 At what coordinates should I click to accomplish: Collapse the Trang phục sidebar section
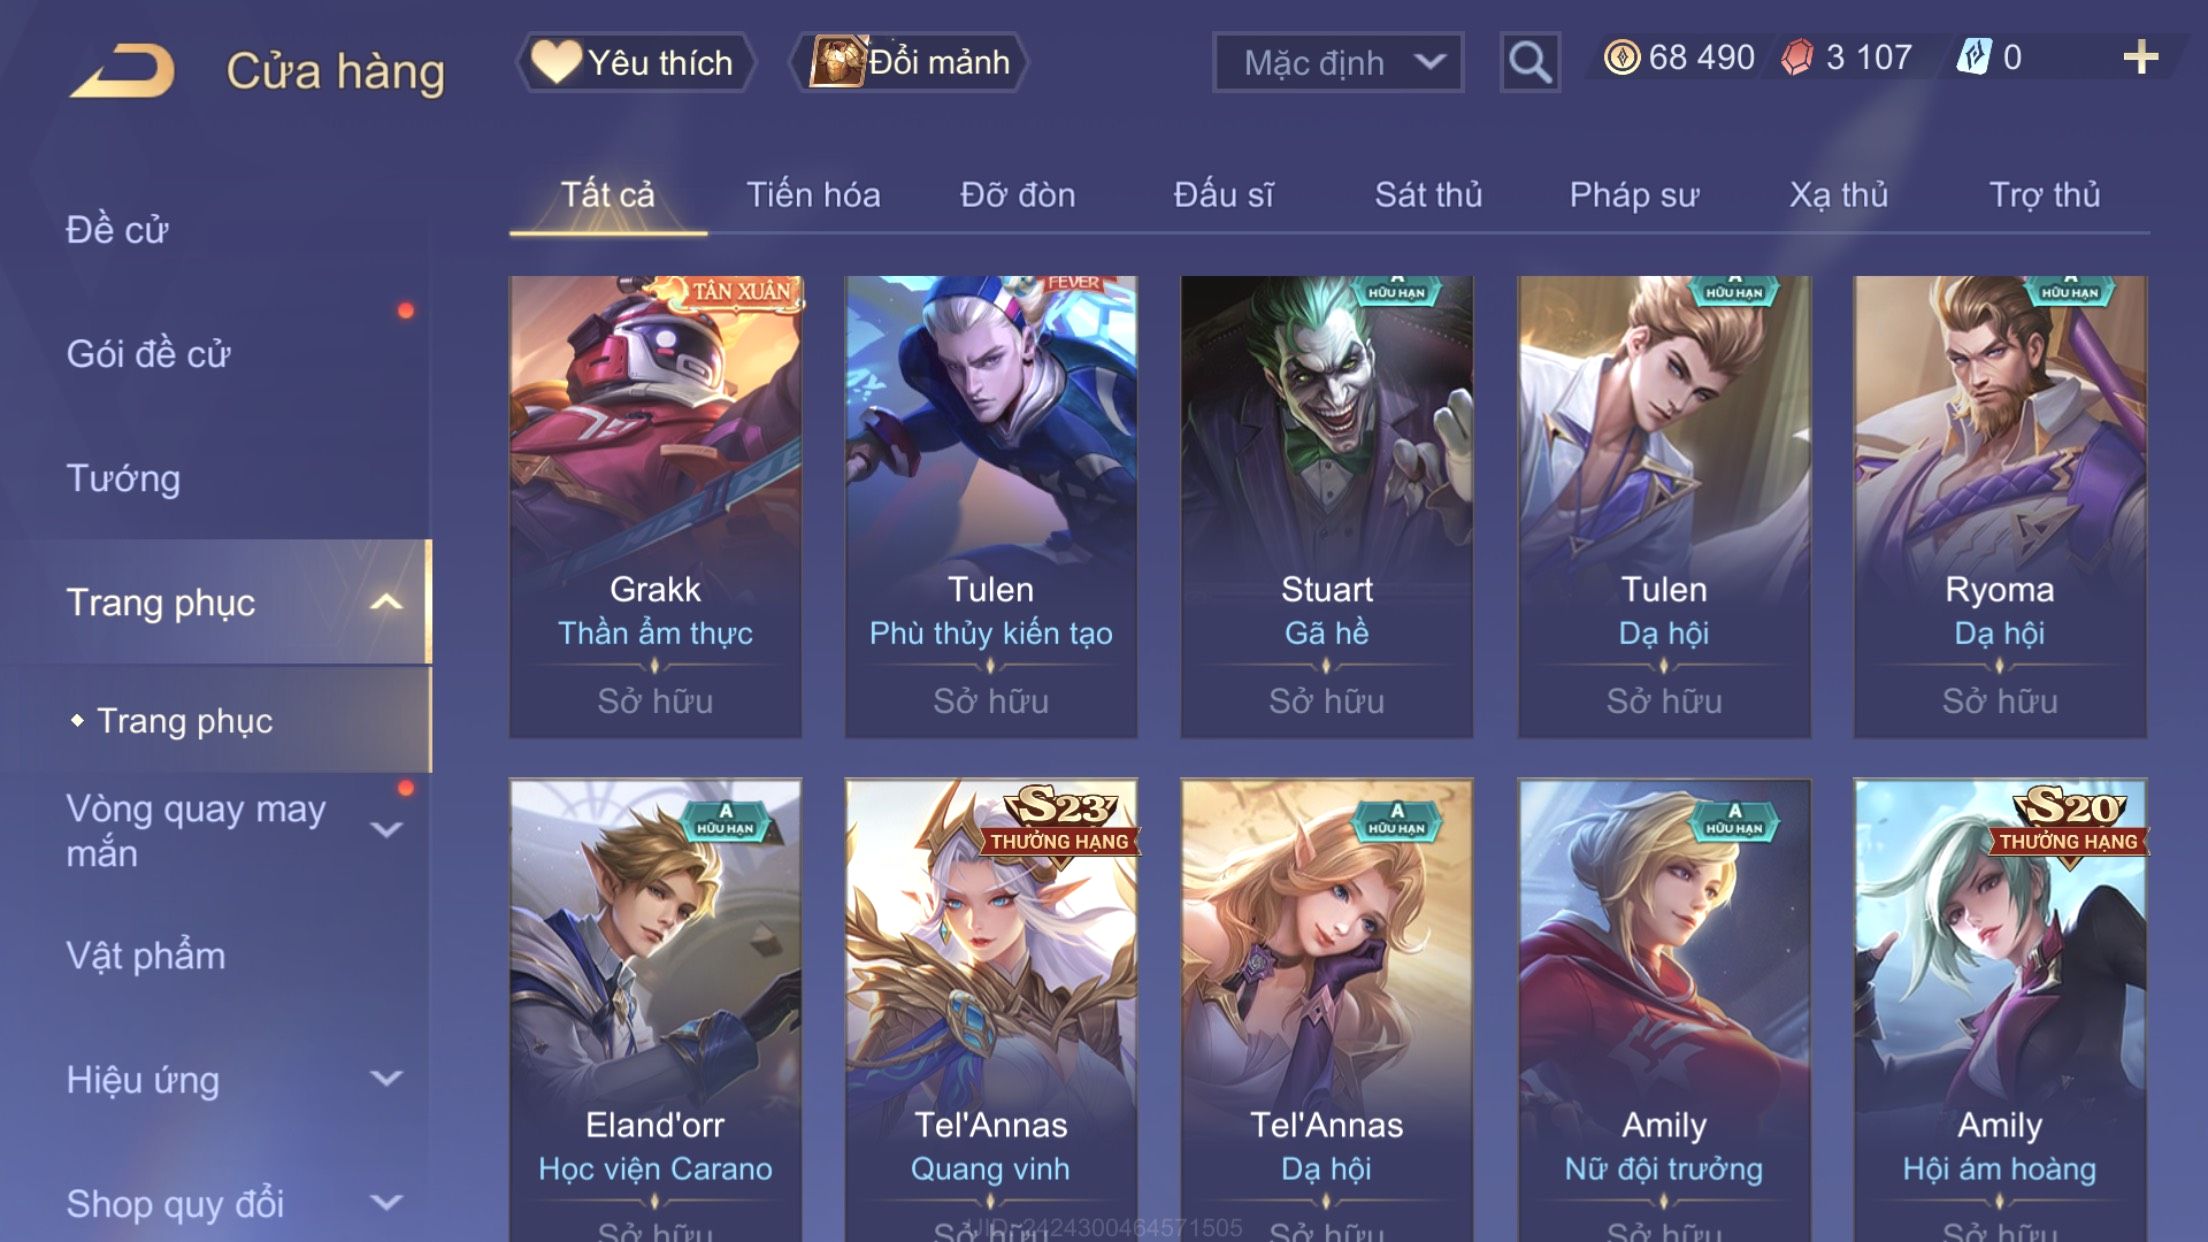click(386, 602)
